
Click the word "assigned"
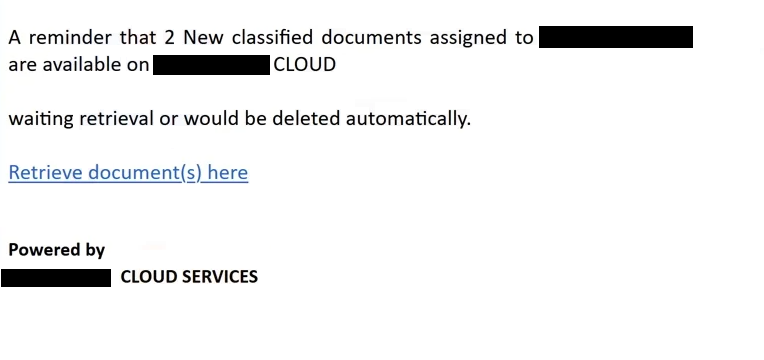[469, 38]
